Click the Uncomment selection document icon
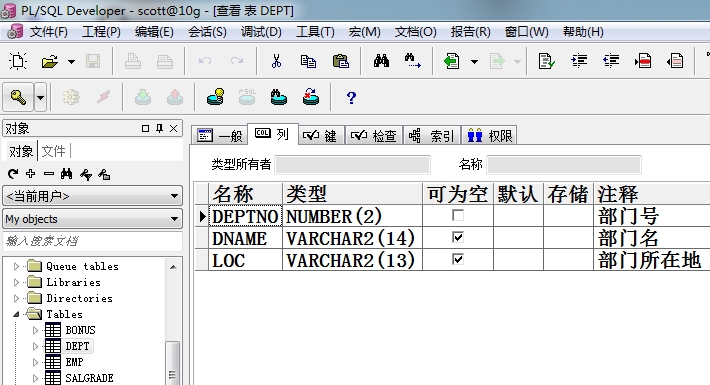The image size is (710, 385). tap(675, 61)
